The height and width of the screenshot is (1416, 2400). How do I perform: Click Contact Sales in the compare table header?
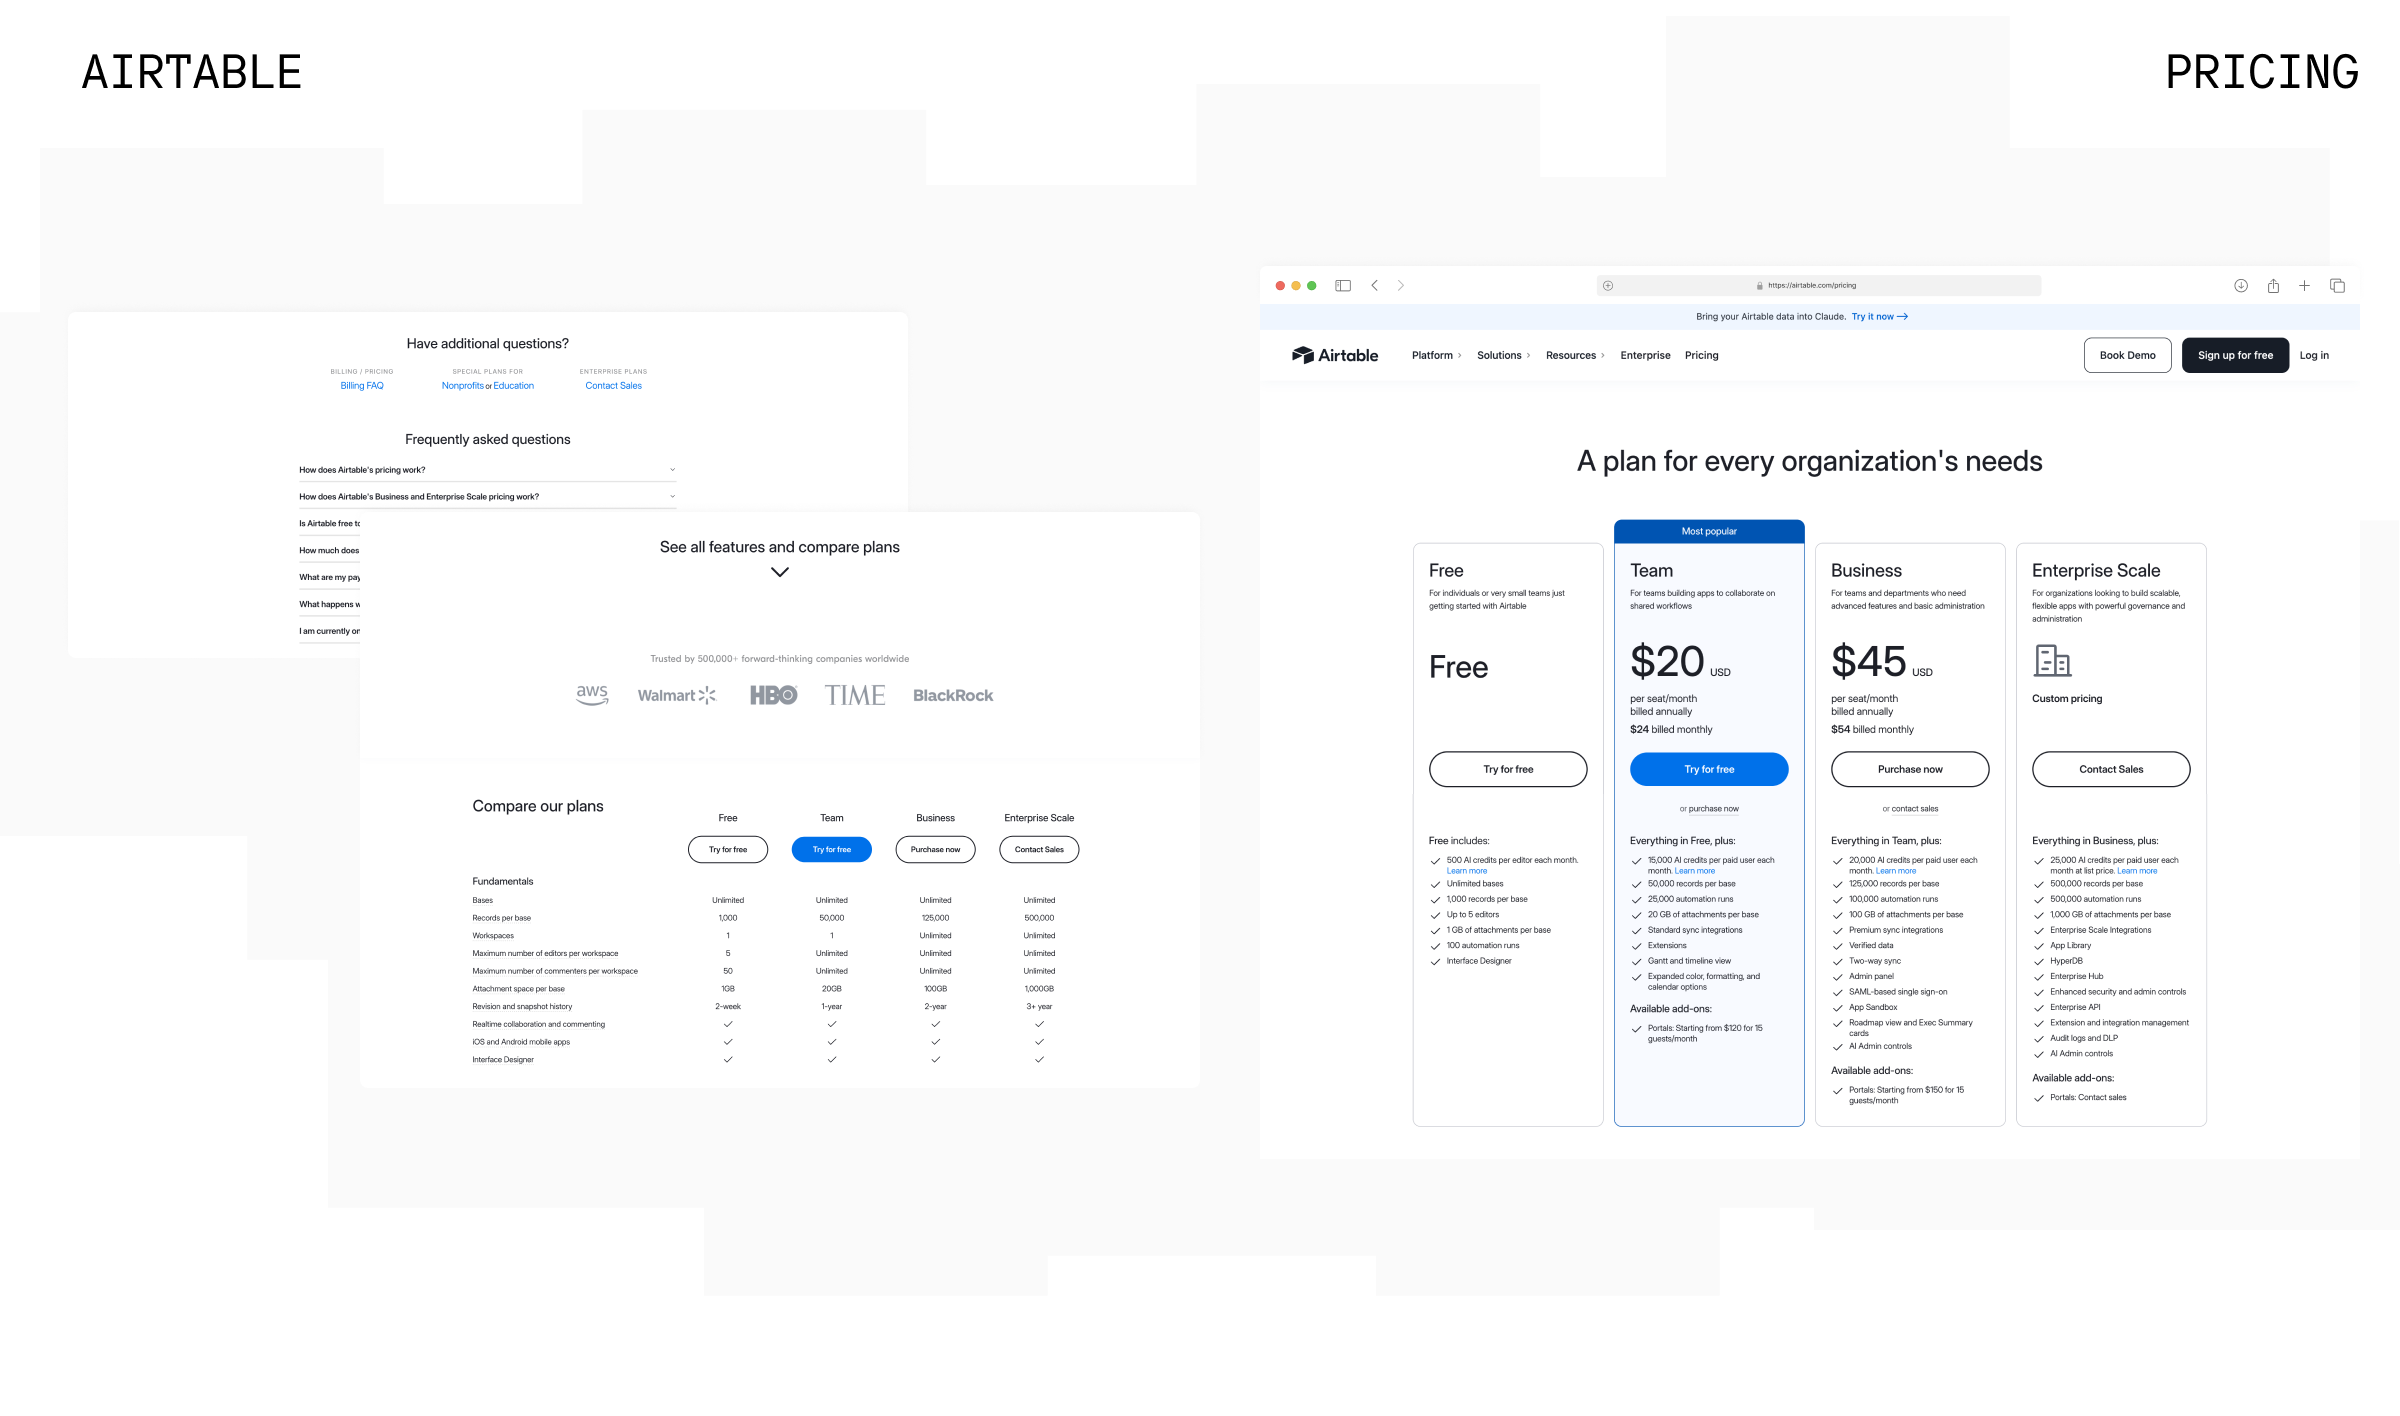pyautogui.click(x=1039, y=849)
